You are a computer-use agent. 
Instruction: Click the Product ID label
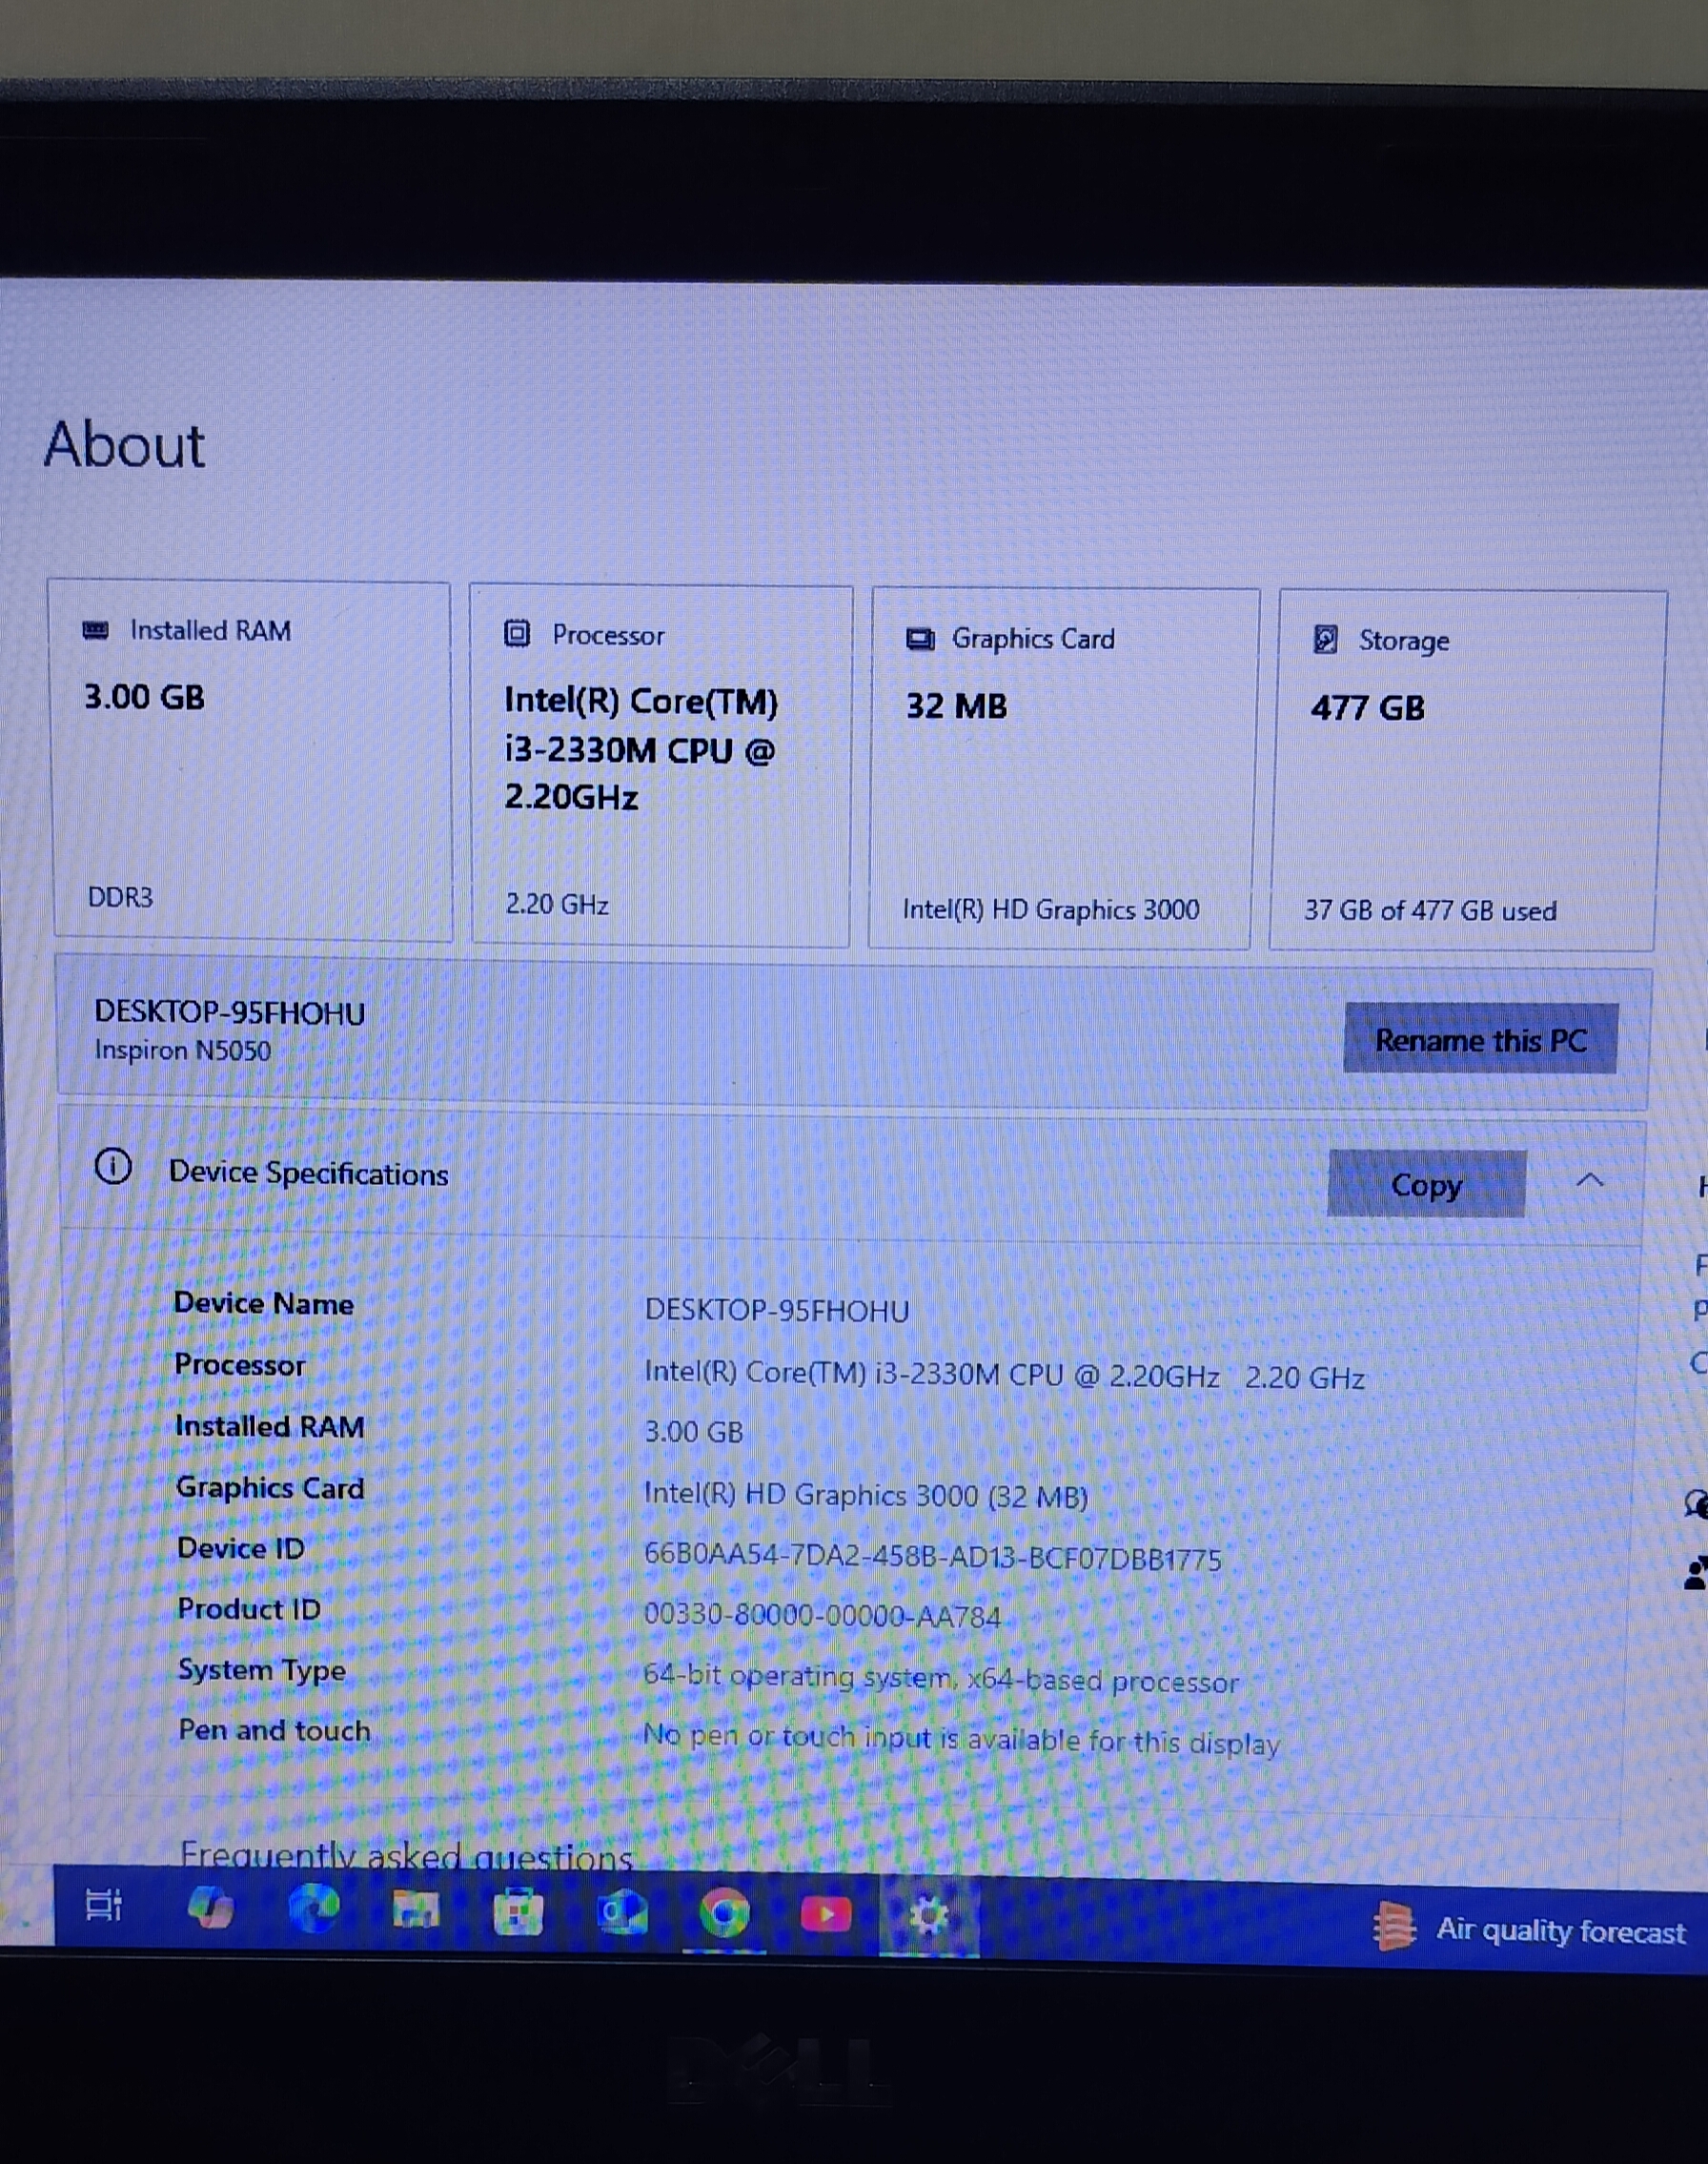click(x=249, y=1609)
